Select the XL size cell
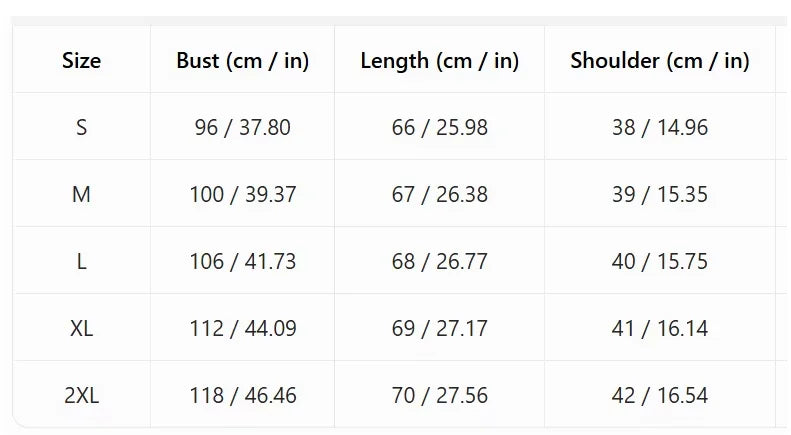 coord(81,329)
